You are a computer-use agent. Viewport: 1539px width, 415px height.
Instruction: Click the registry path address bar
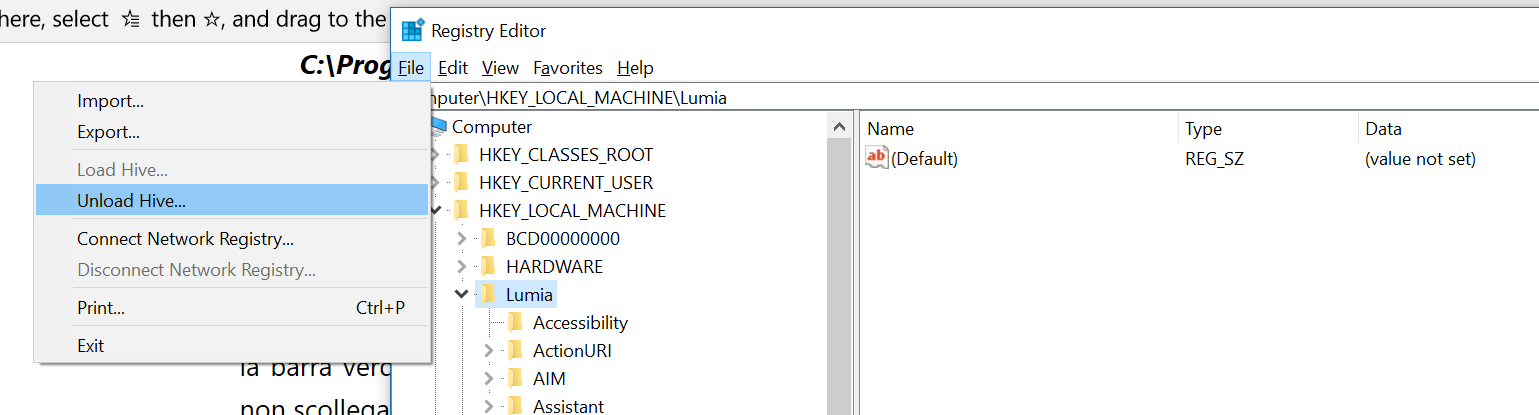tap(900, 97)
